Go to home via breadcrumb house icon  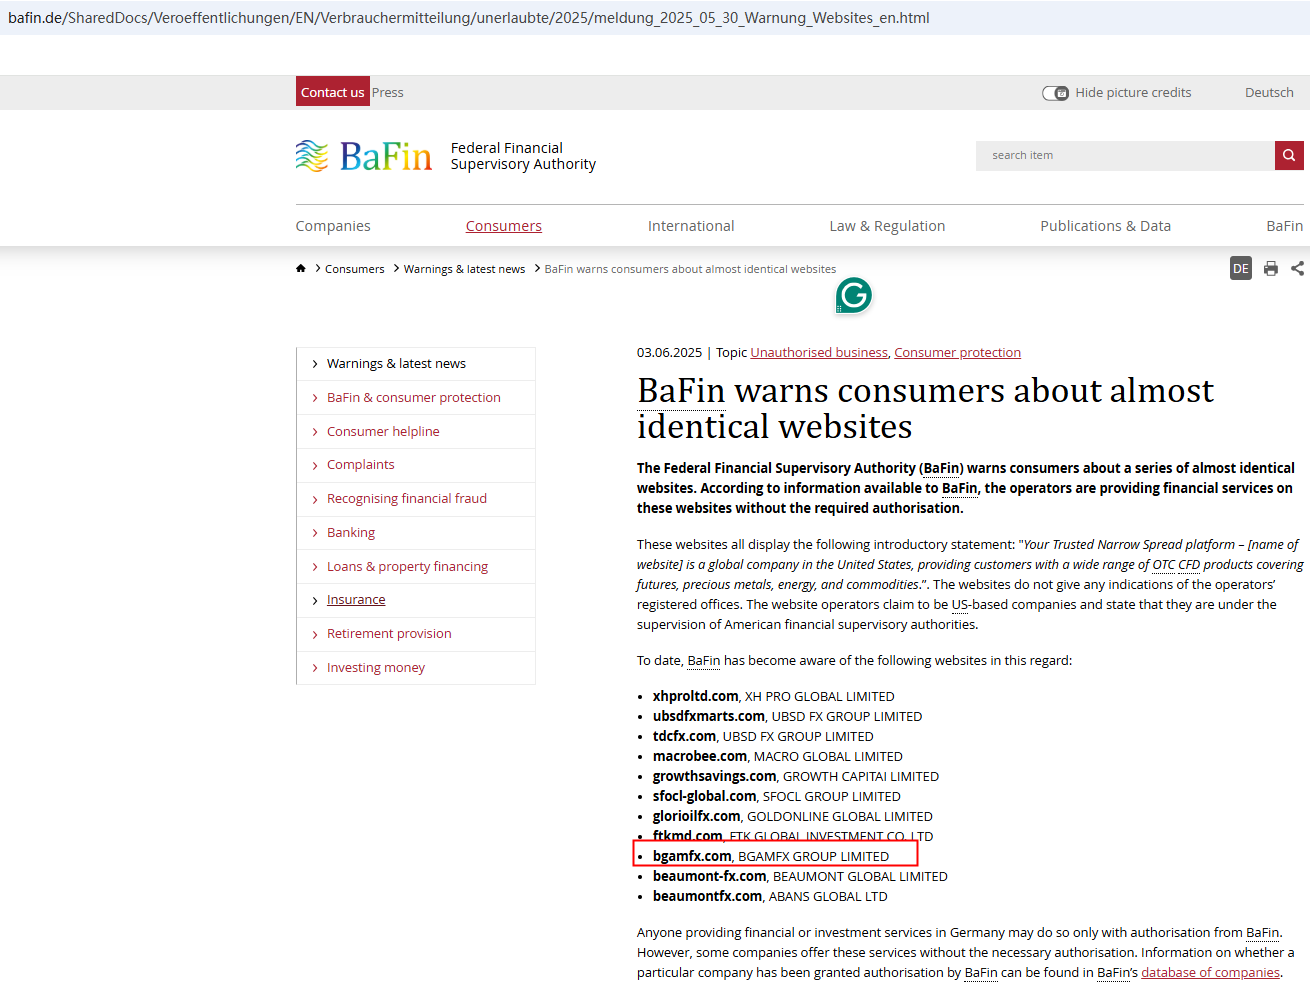[301, 268]
